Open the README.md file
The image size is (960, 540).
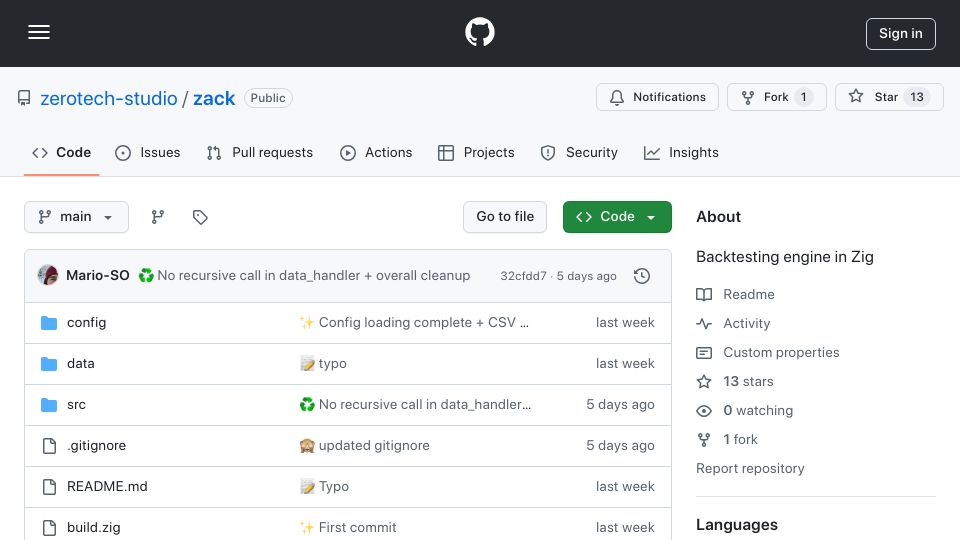click(x=107, y=487)
